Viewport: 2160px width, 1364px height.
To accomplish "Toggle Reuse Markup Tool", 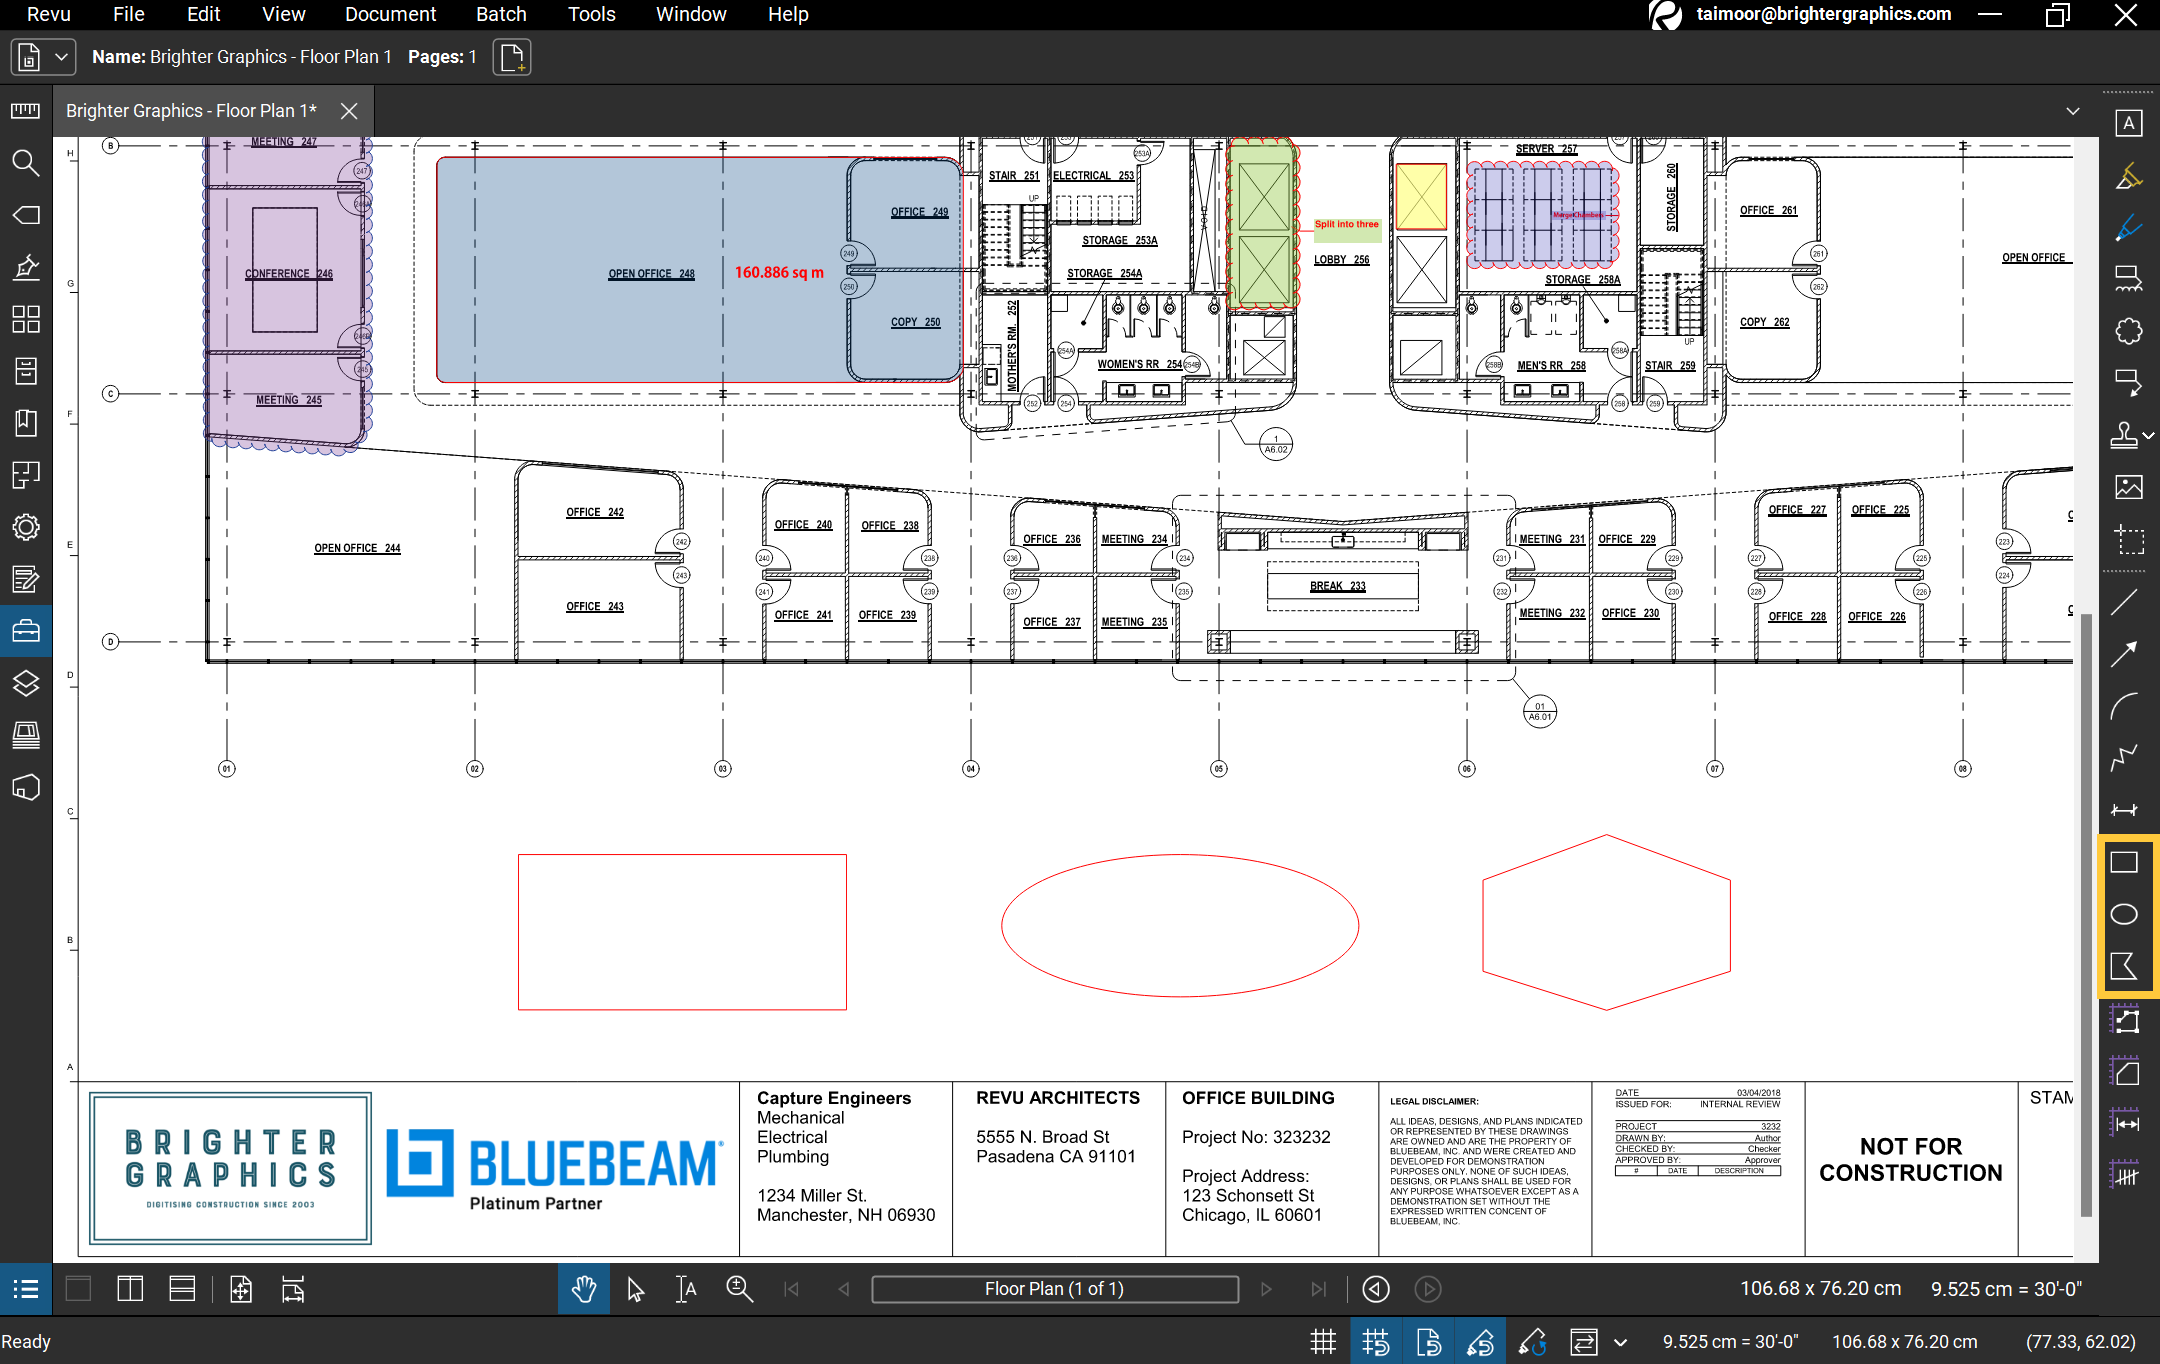I will coord(1532,1342).
